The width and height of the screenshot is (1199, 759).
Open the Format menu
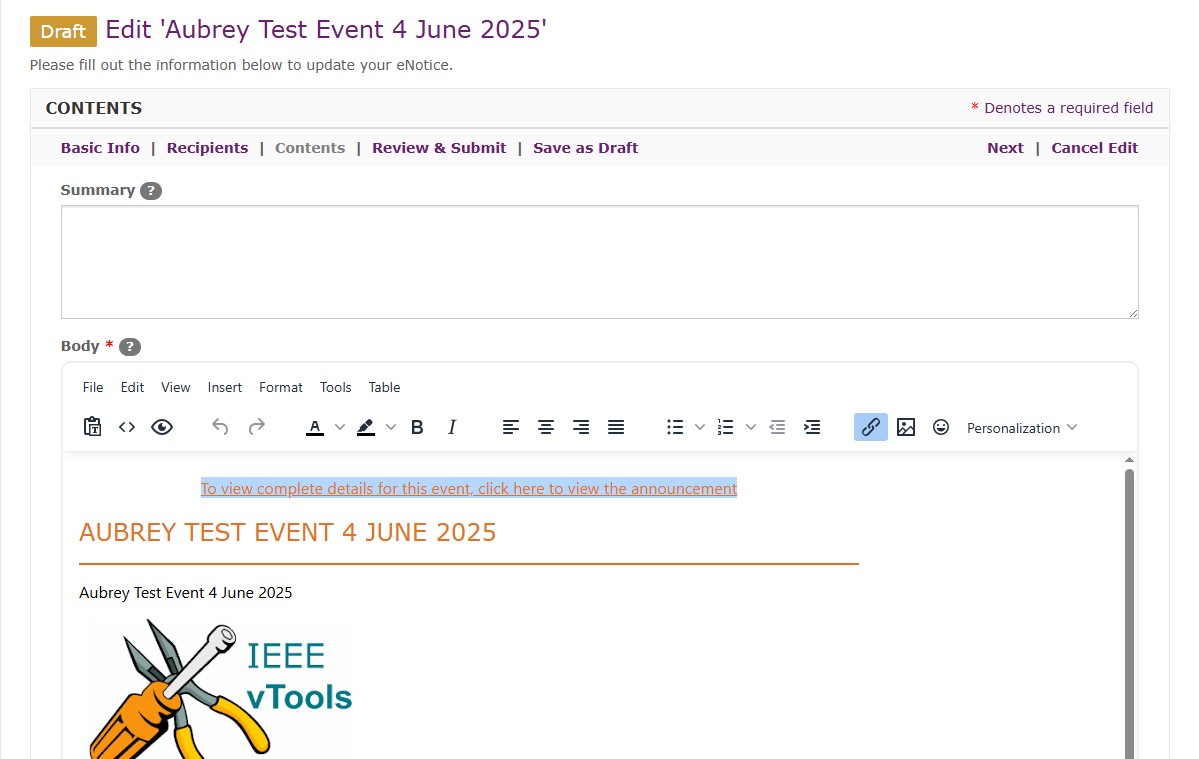coord(281,387)
